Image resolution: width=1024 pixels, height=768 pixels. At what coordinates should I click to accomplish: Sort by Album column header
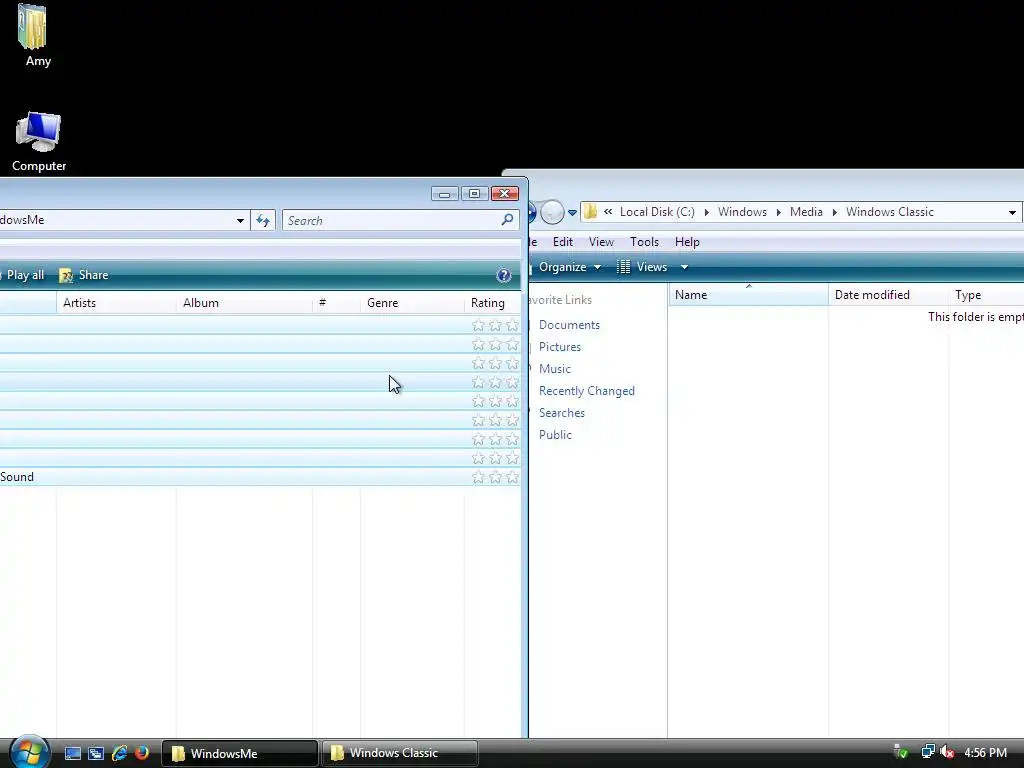coord(244,302)
